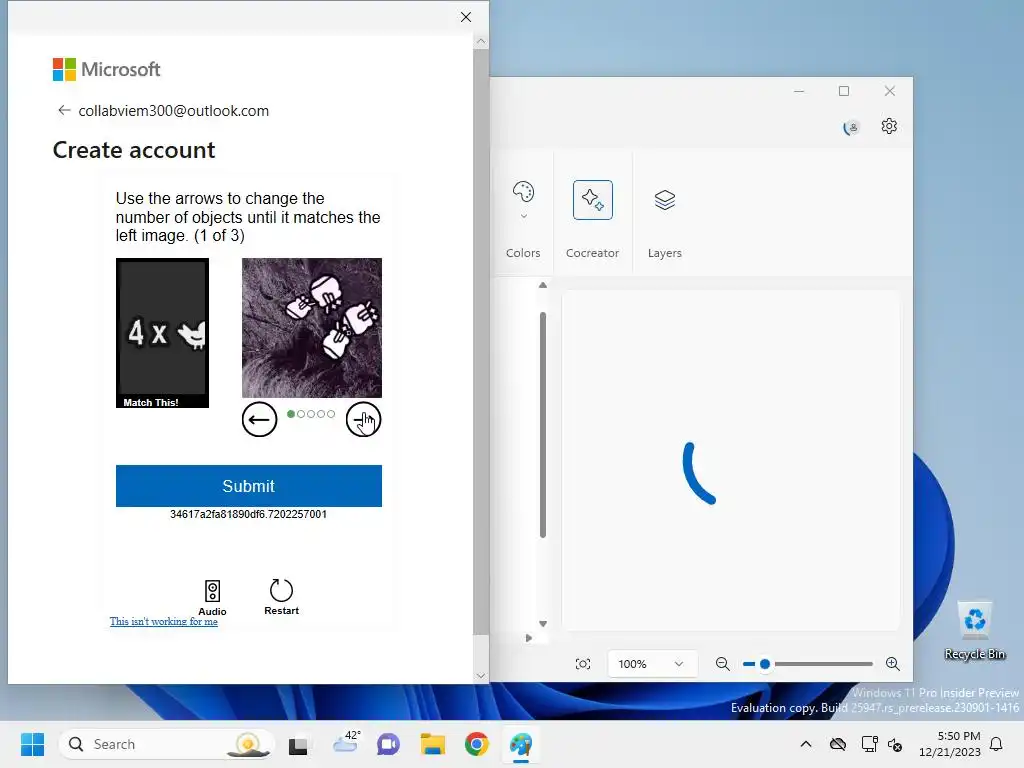
Task: Expand the Colors chevron in Paint
Action: [523, 216]
